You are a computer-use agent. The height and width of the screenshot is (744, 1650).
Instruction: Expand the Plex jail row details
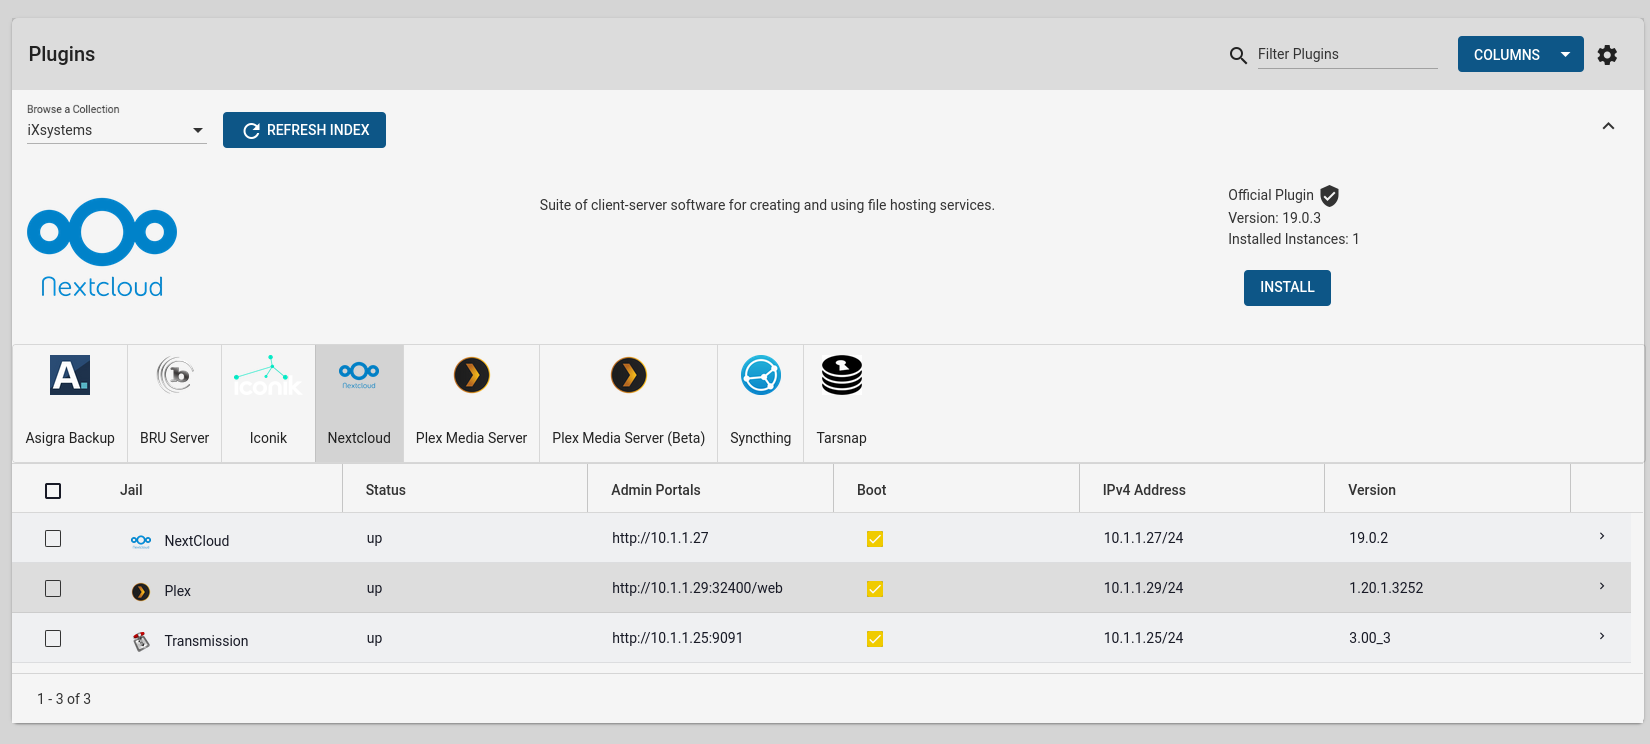tap(1602, 586)
